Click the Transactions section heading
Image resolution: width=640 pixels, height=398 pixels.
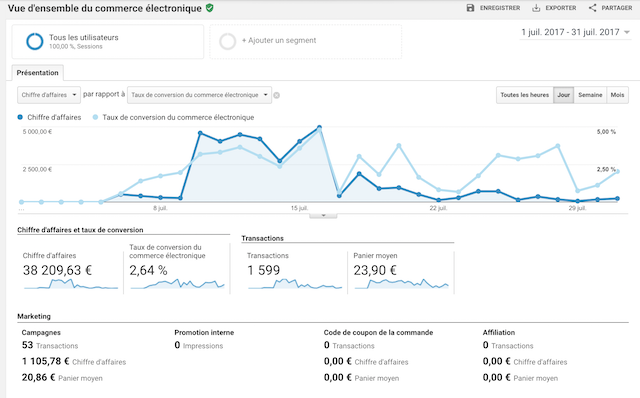pos(262,238)
